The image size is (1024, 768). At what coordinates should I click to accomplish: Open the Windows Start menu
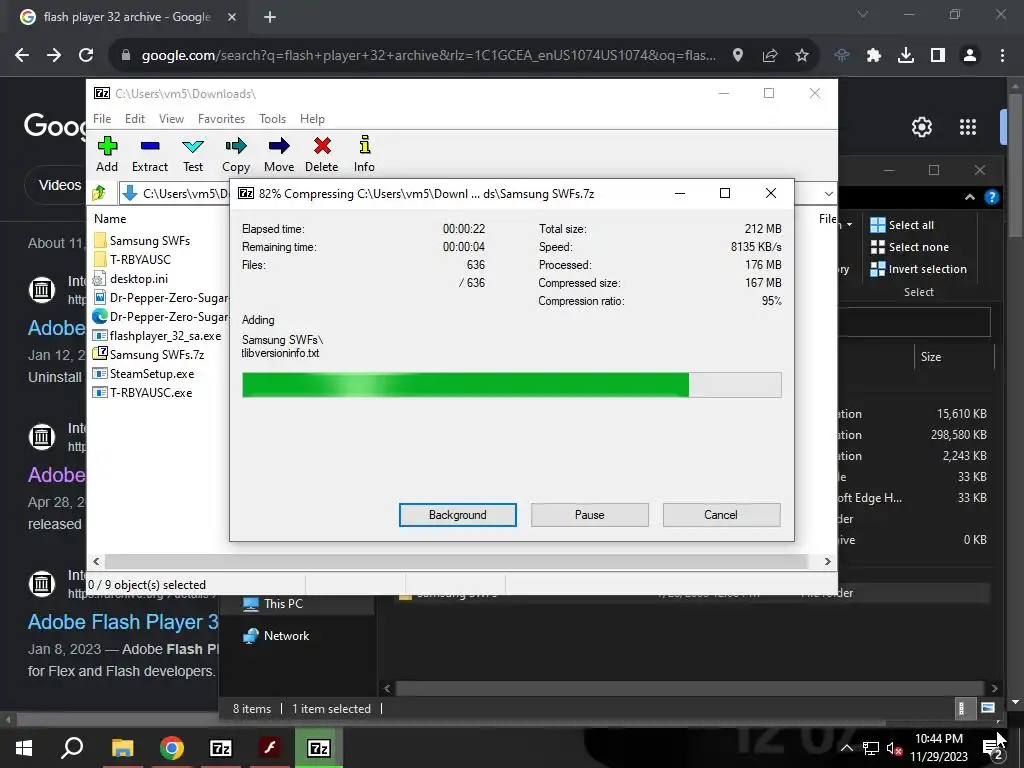click(x=24, y=748)
